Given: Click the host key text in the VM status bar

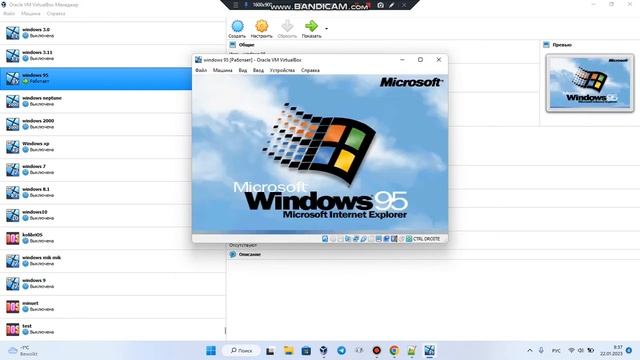Looking at the screenshot, I should tap(427, 239).
